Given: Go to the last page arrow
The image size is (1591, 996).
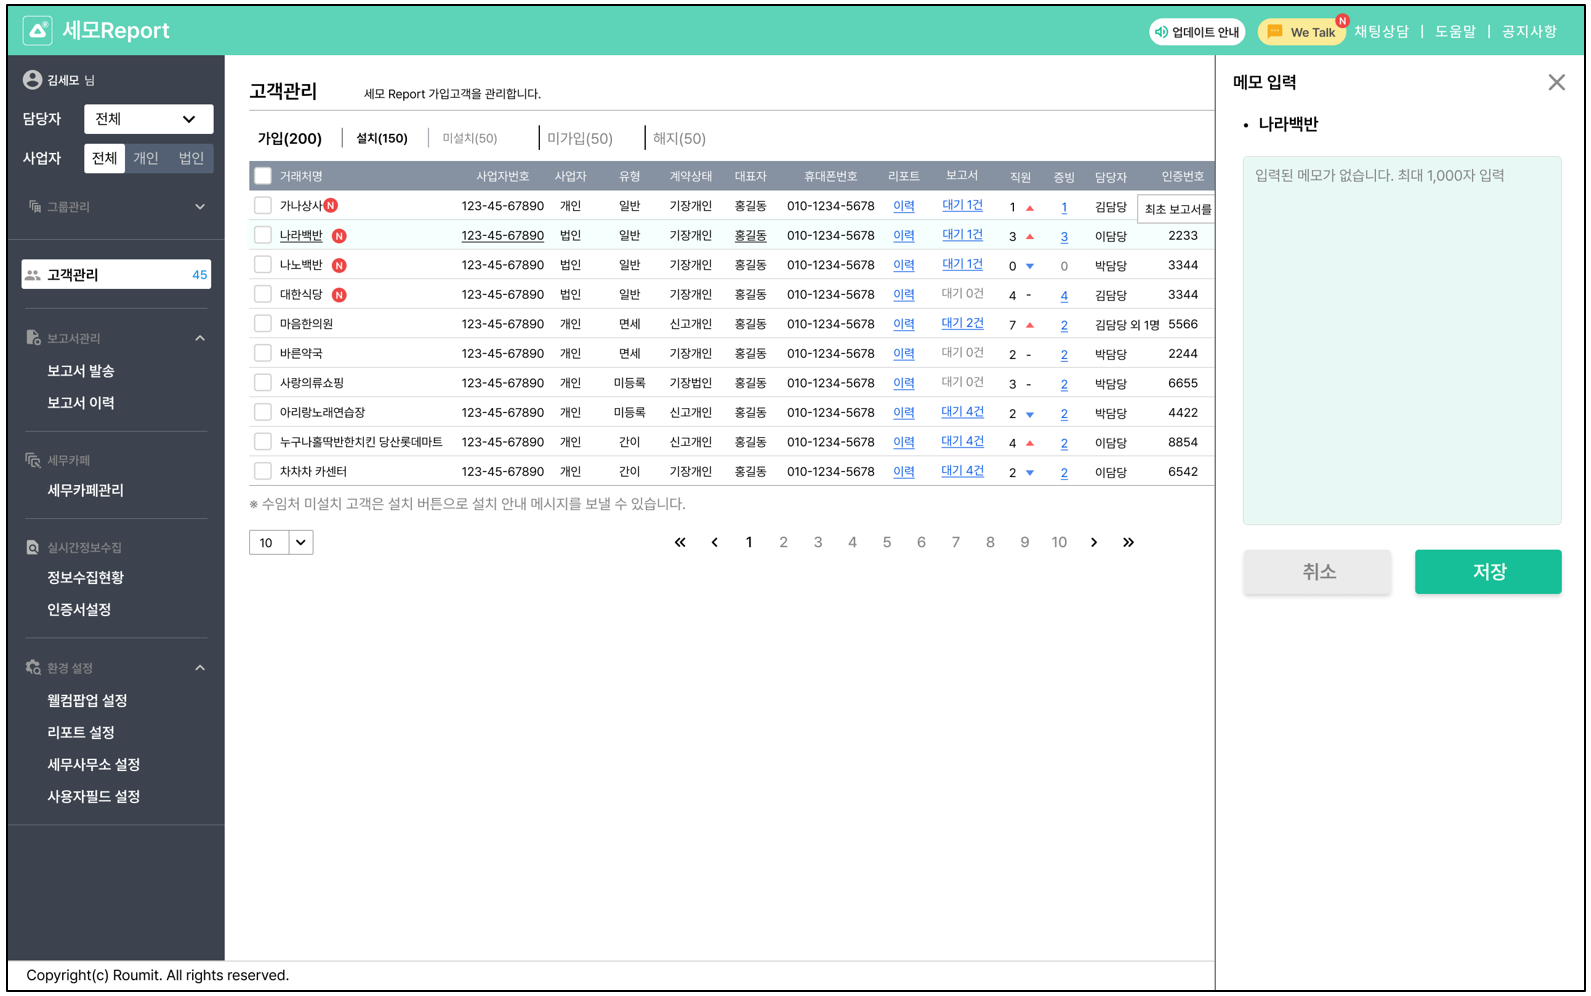Looking at the screenshot, I should (x=1128, y=543).
